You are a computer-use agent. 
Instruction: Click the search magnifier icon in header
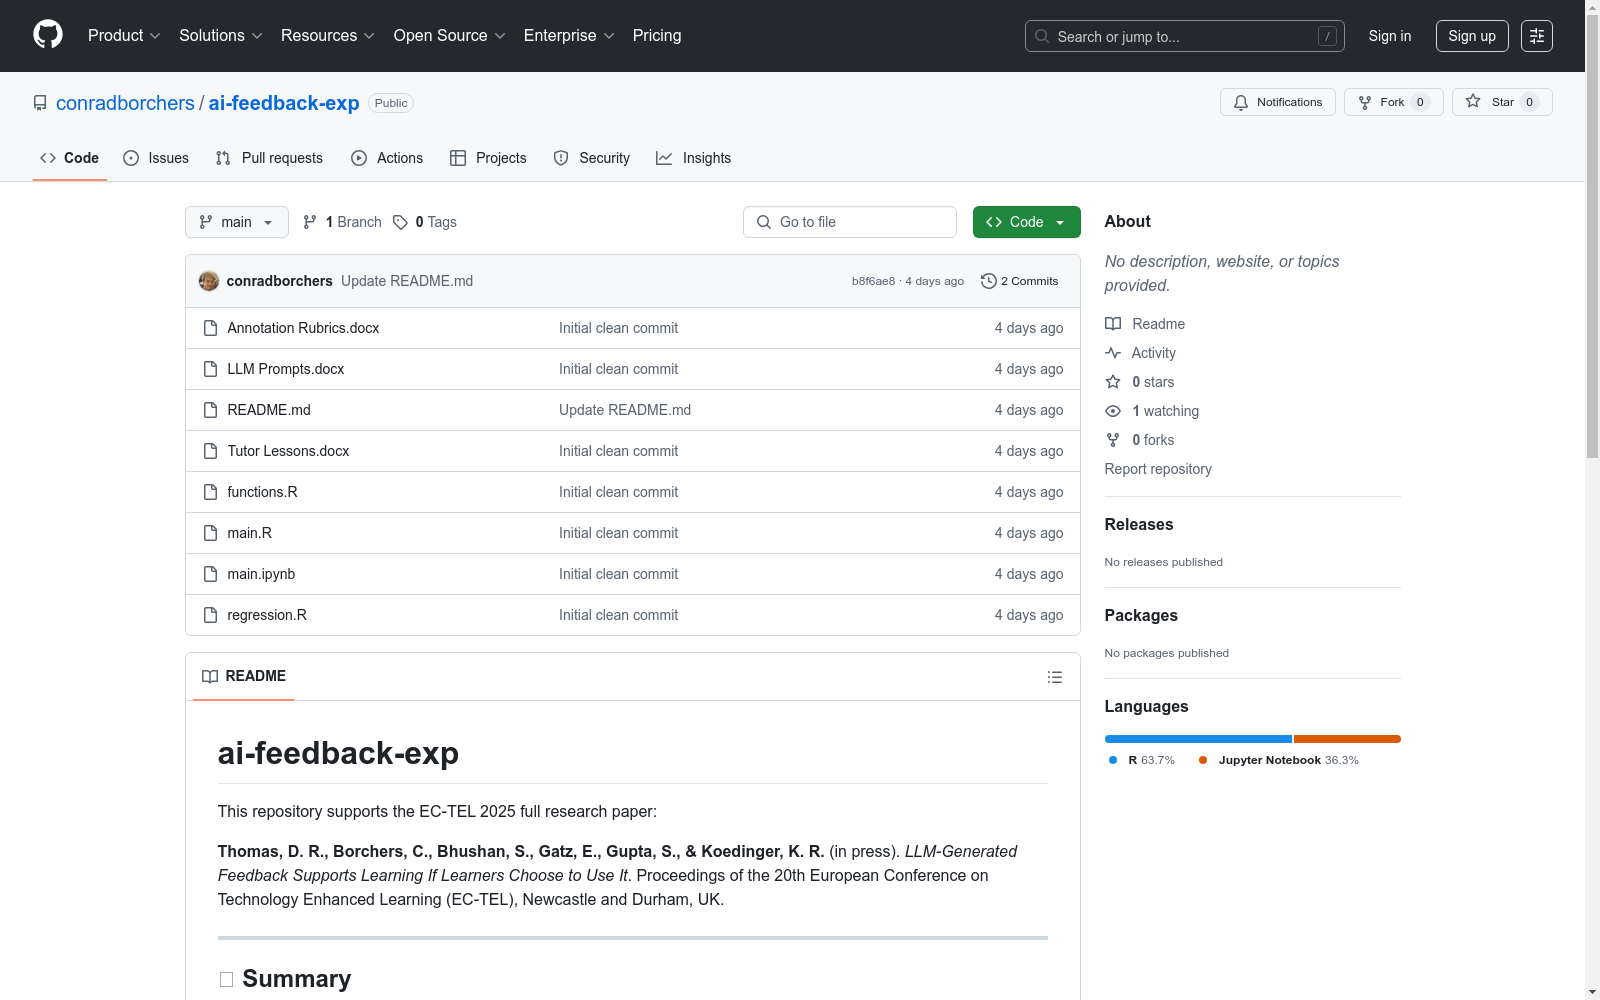pyautogui.click(x=1042, y=36)
